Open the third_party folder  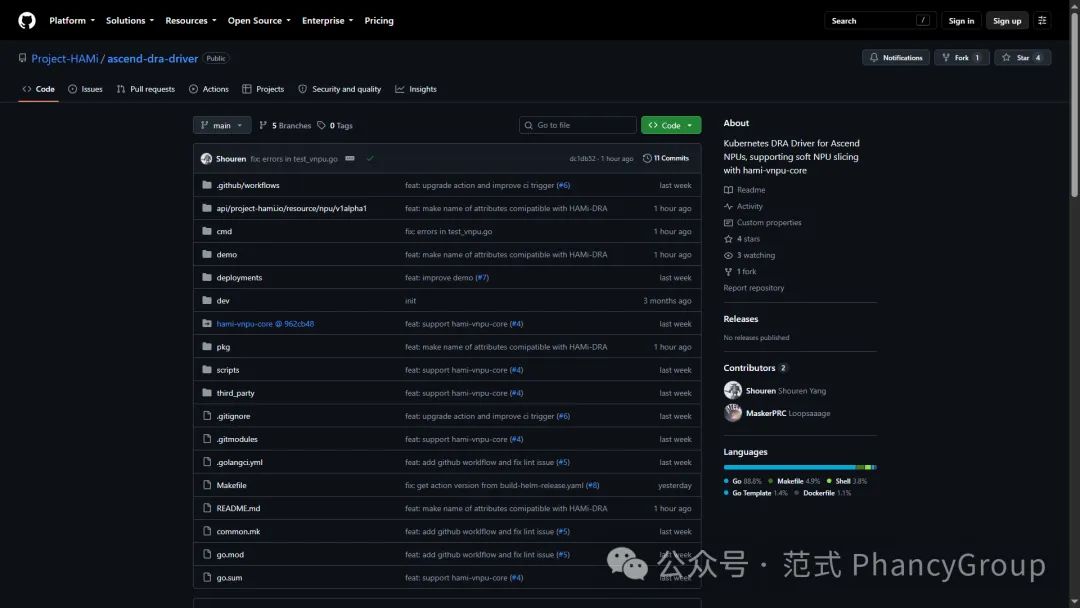coord(236,393)
